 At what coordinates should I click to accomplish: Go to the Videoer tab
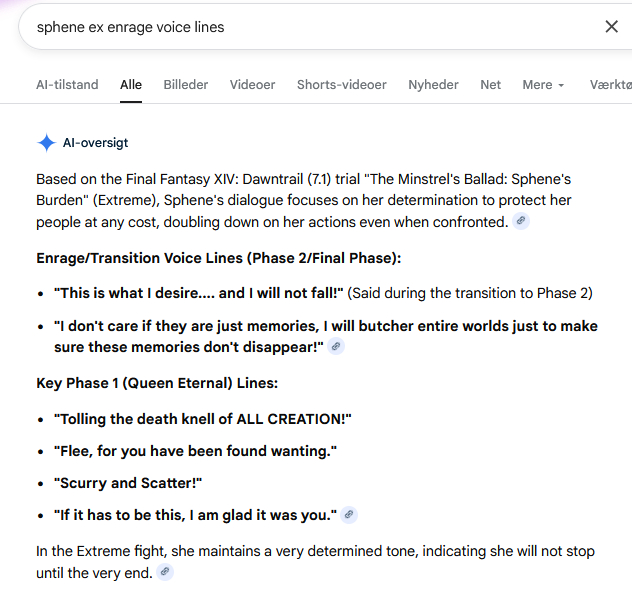pyautogui.click(x=252, y=85)
